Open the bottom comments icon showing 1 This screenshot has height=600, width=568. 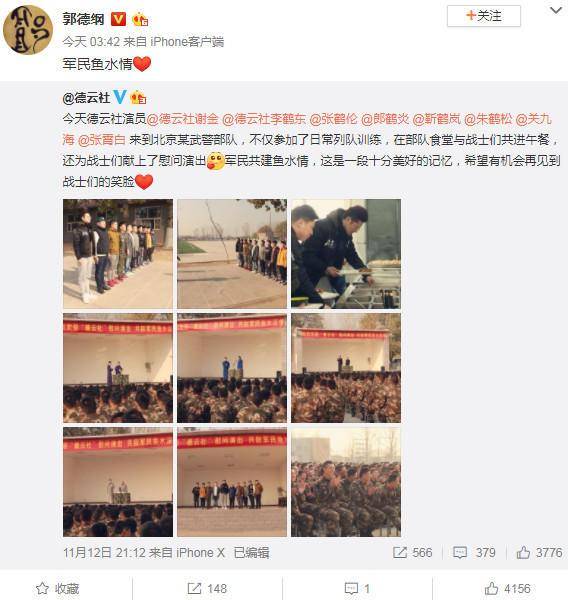[x=351, y=588]
